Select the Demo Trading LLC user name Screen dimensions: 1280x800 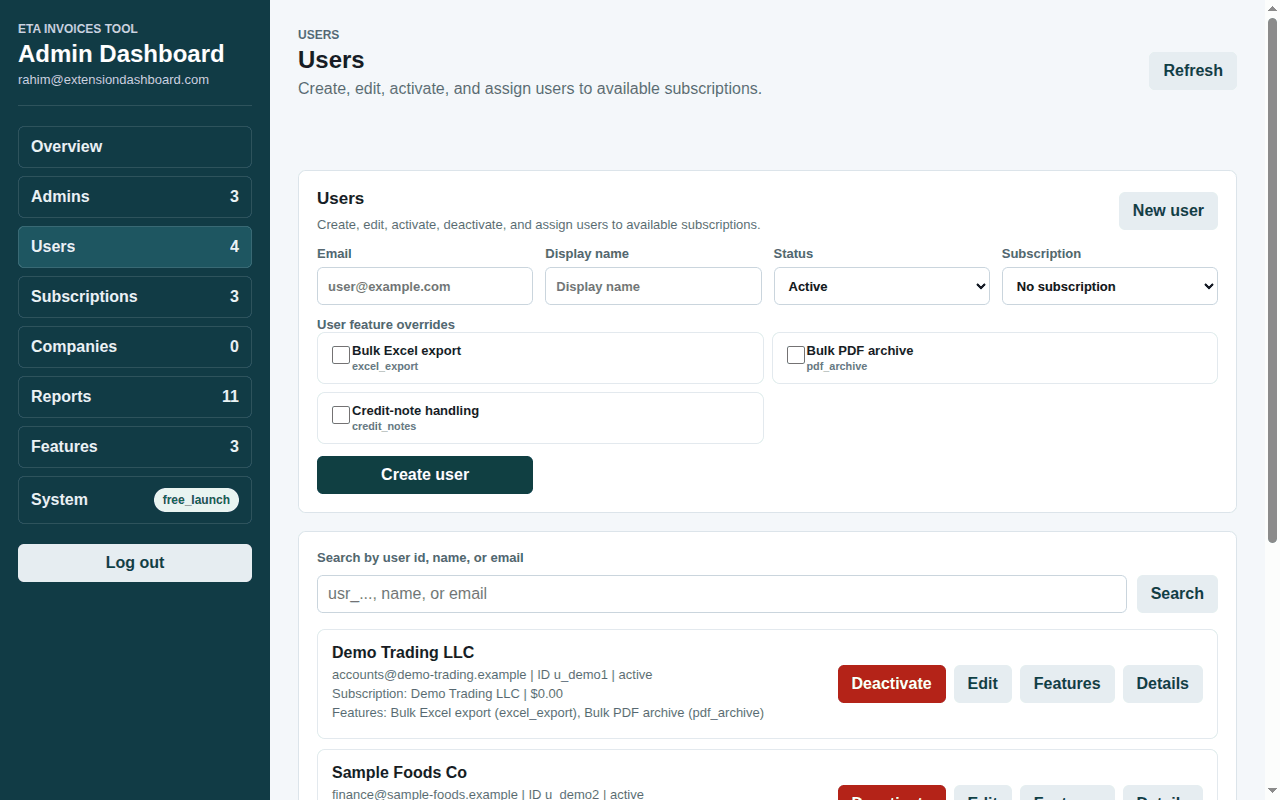pyautogui.click(x=403, y=653)
